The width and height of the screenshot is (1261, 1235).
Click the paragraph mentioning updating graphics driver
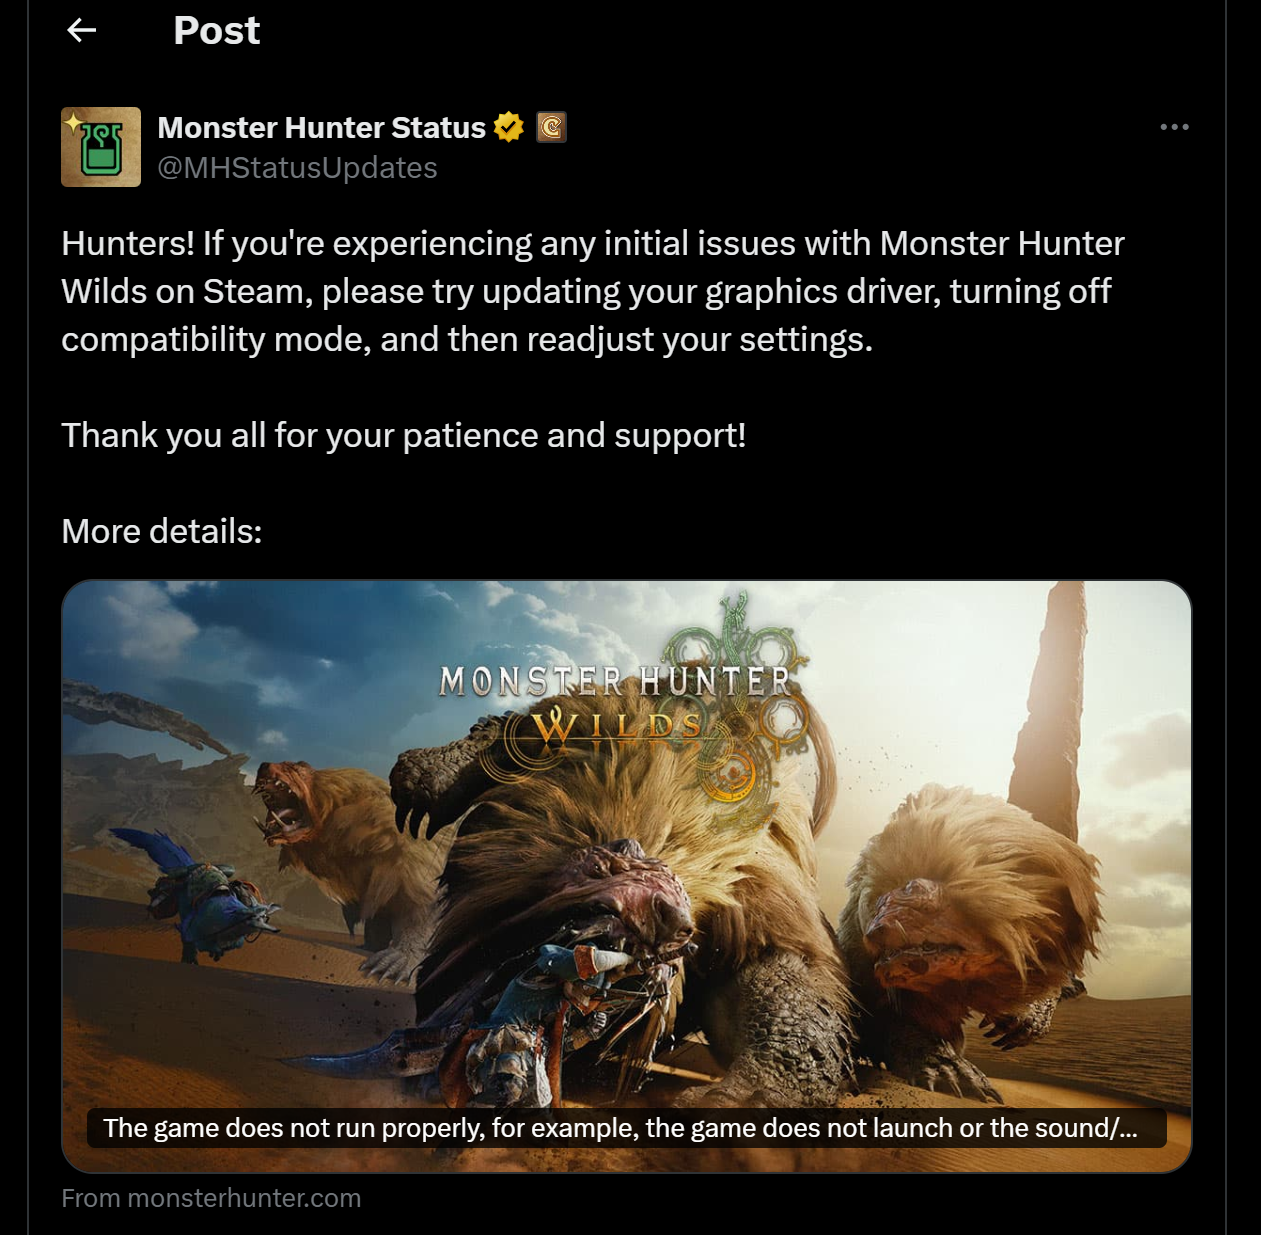[x=593, y=292]
